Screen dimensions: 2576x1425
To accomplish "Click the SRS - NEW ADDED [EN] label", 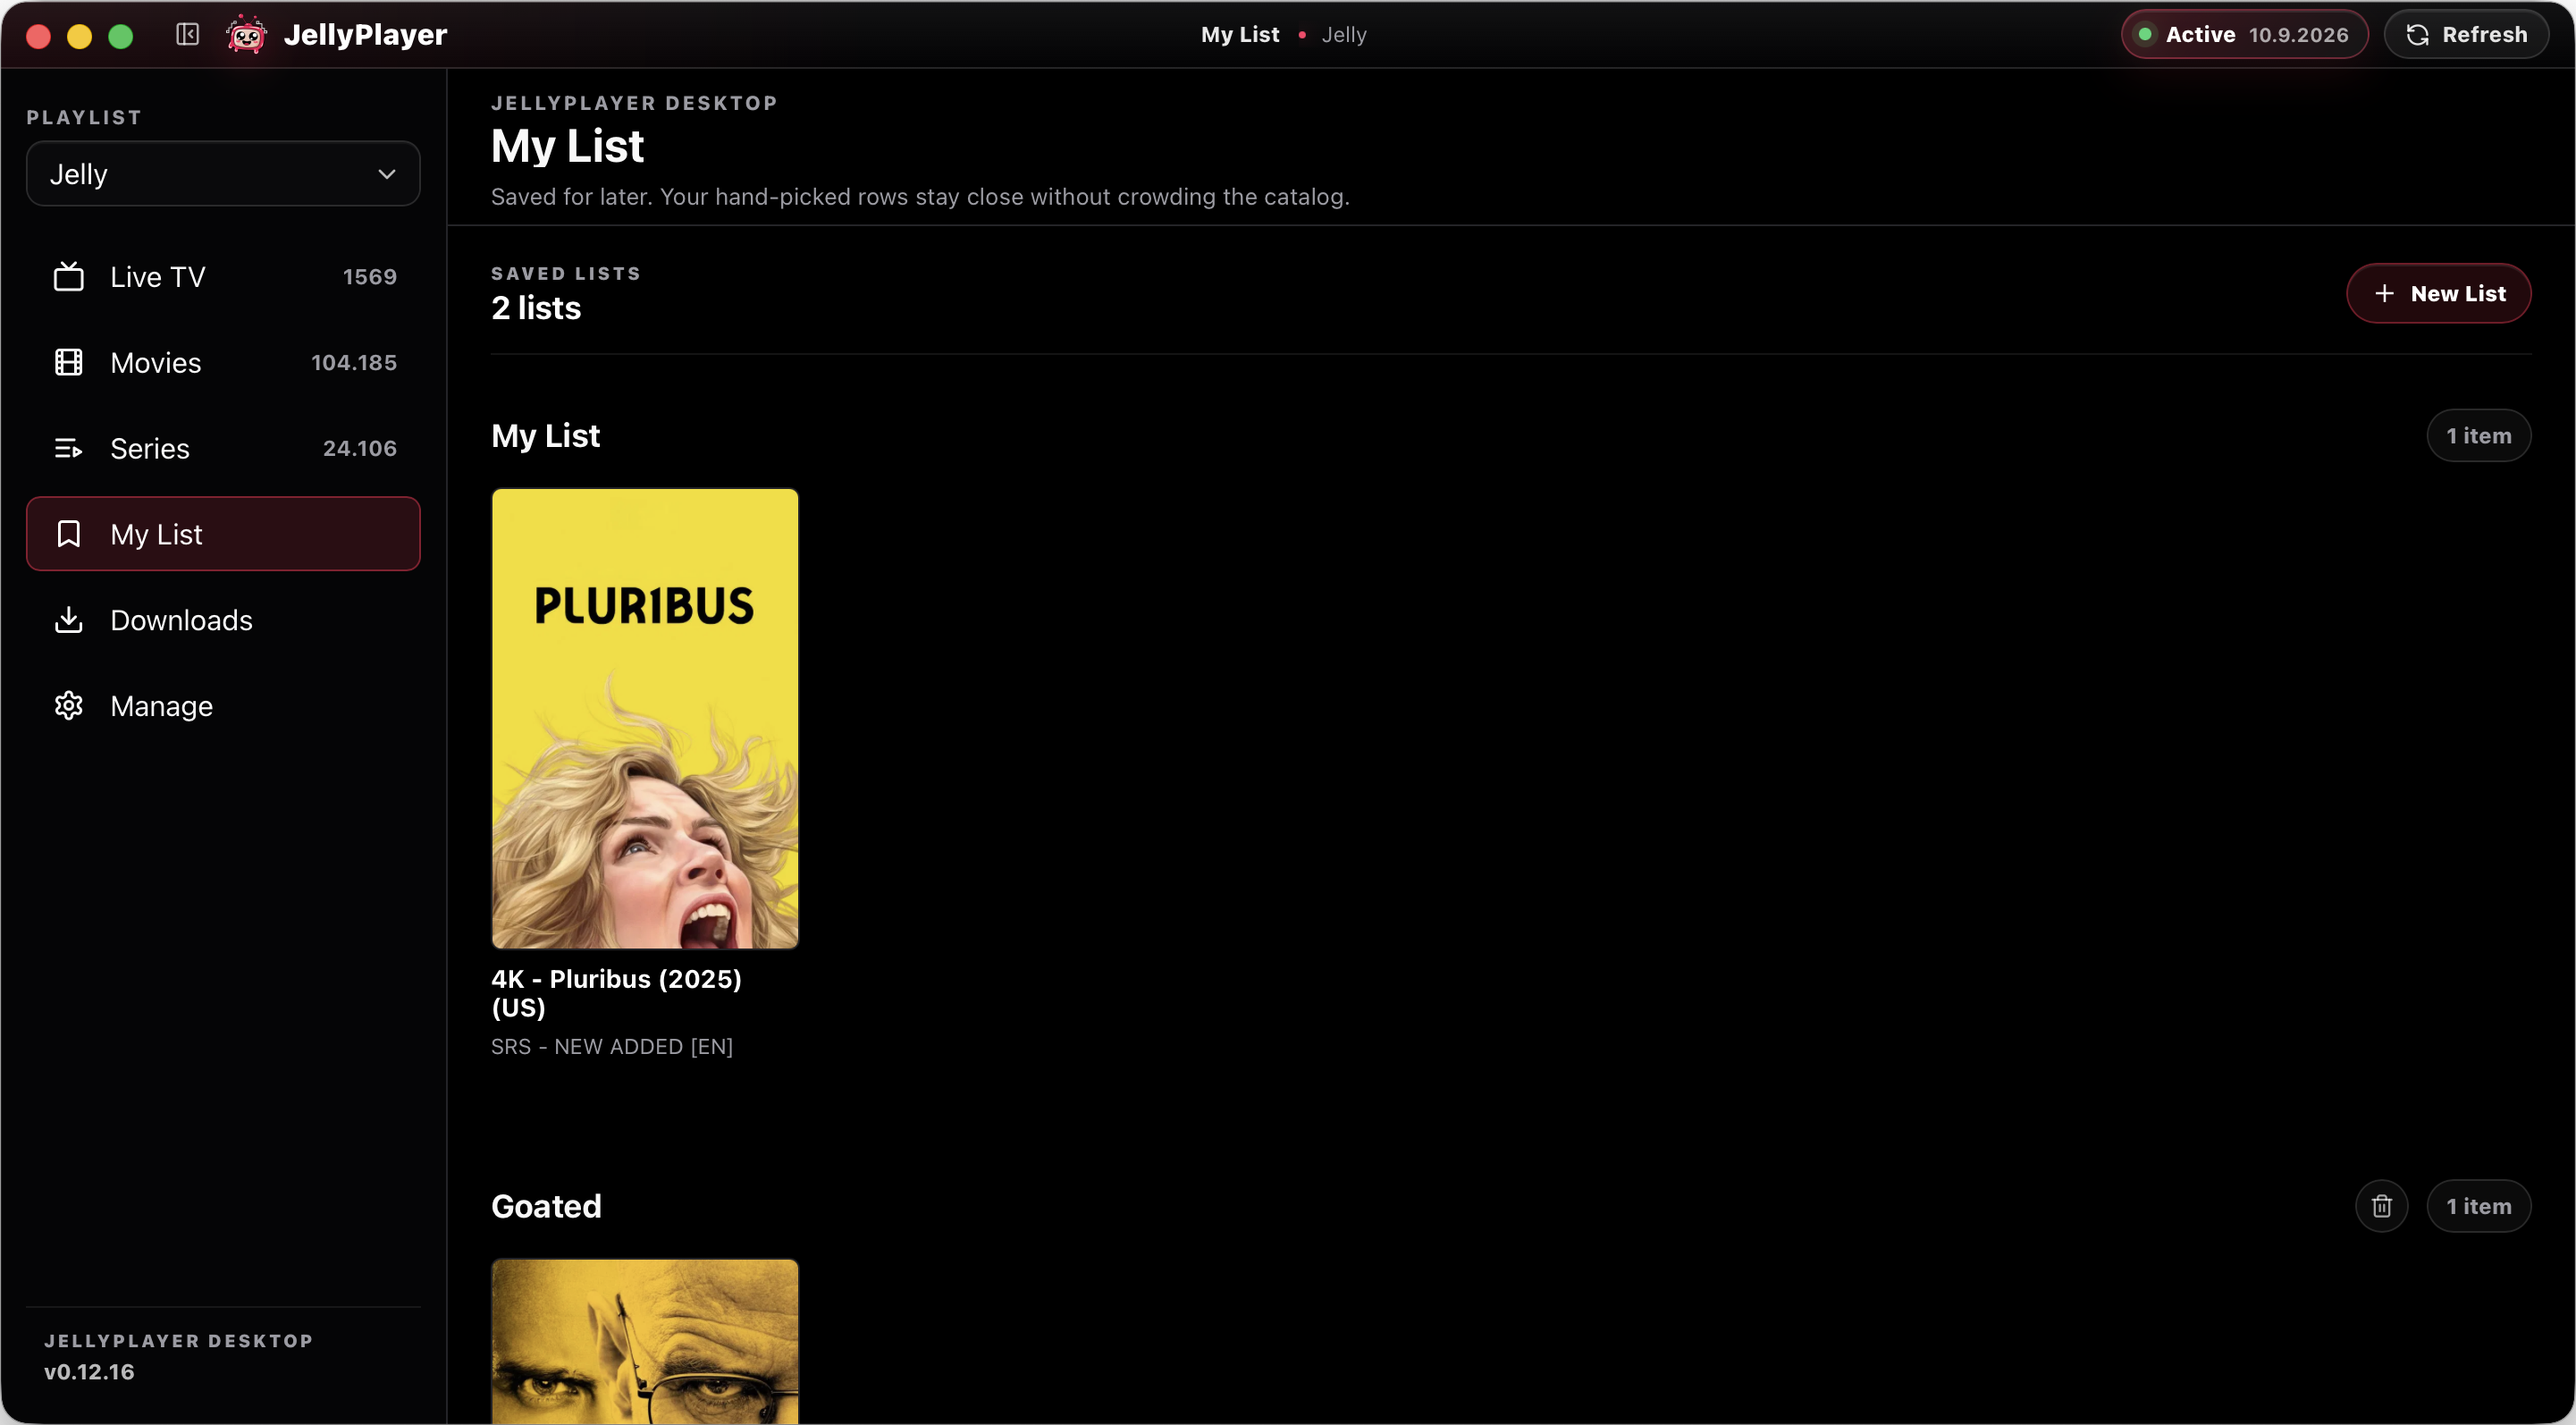I will click(612, 1047).
